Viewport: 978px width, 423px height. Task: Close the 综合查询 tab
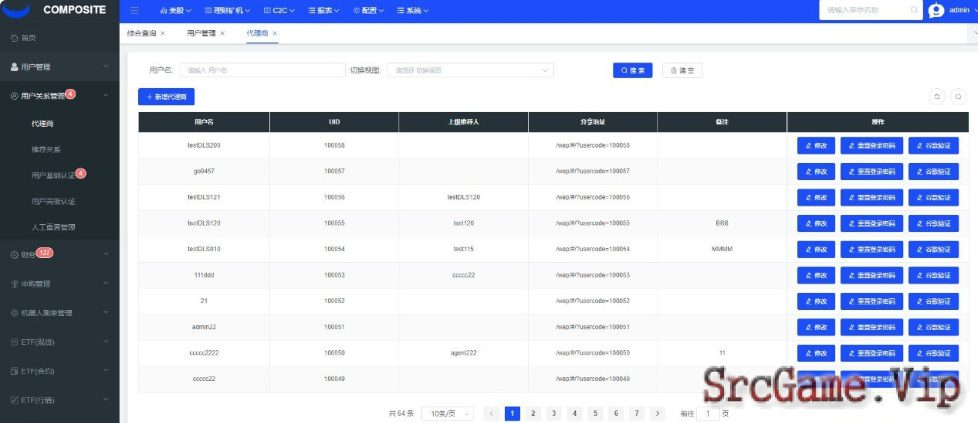coord(163,33)
